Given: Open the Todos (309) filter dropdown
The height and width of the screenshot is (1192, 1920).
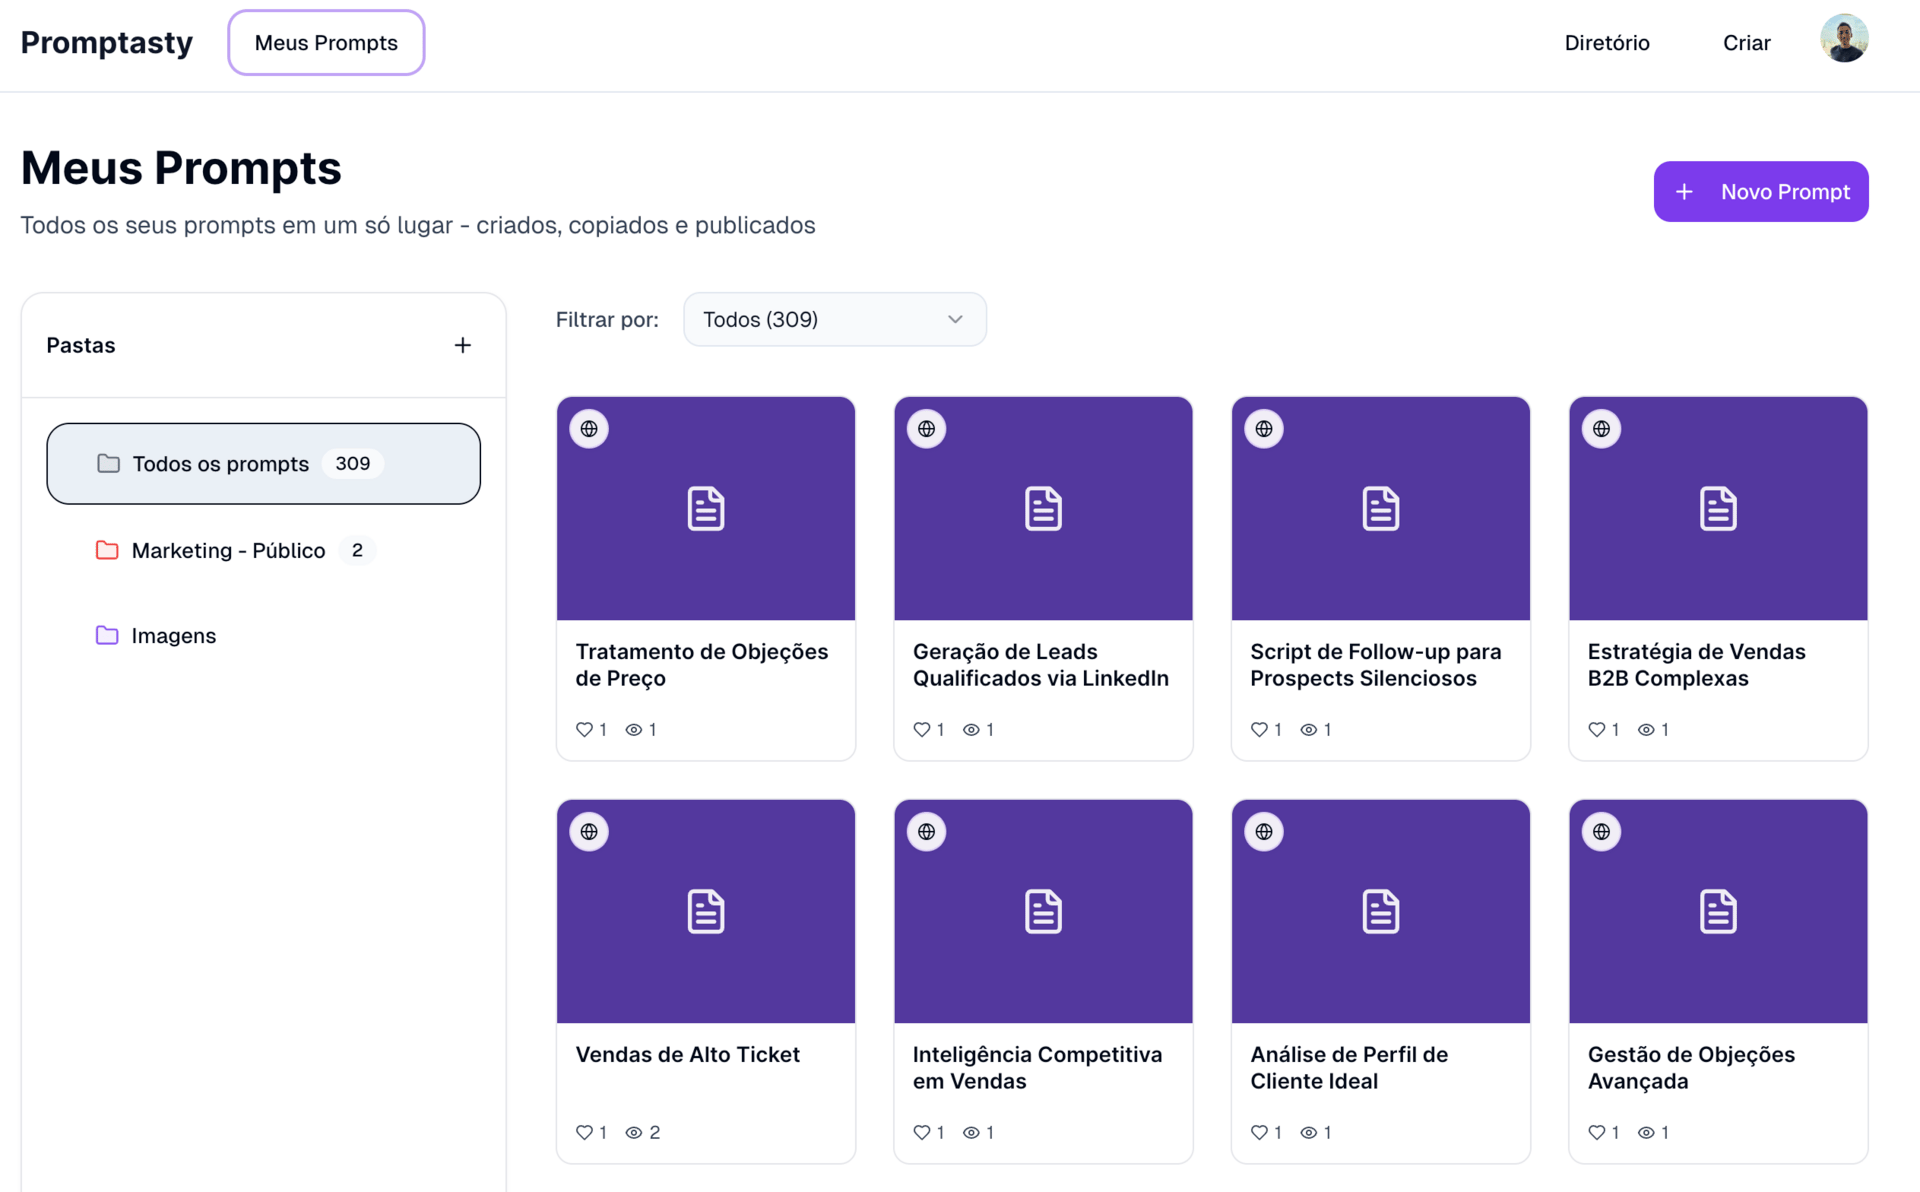Looking at the screenshot, I should (x=834, y=319).
